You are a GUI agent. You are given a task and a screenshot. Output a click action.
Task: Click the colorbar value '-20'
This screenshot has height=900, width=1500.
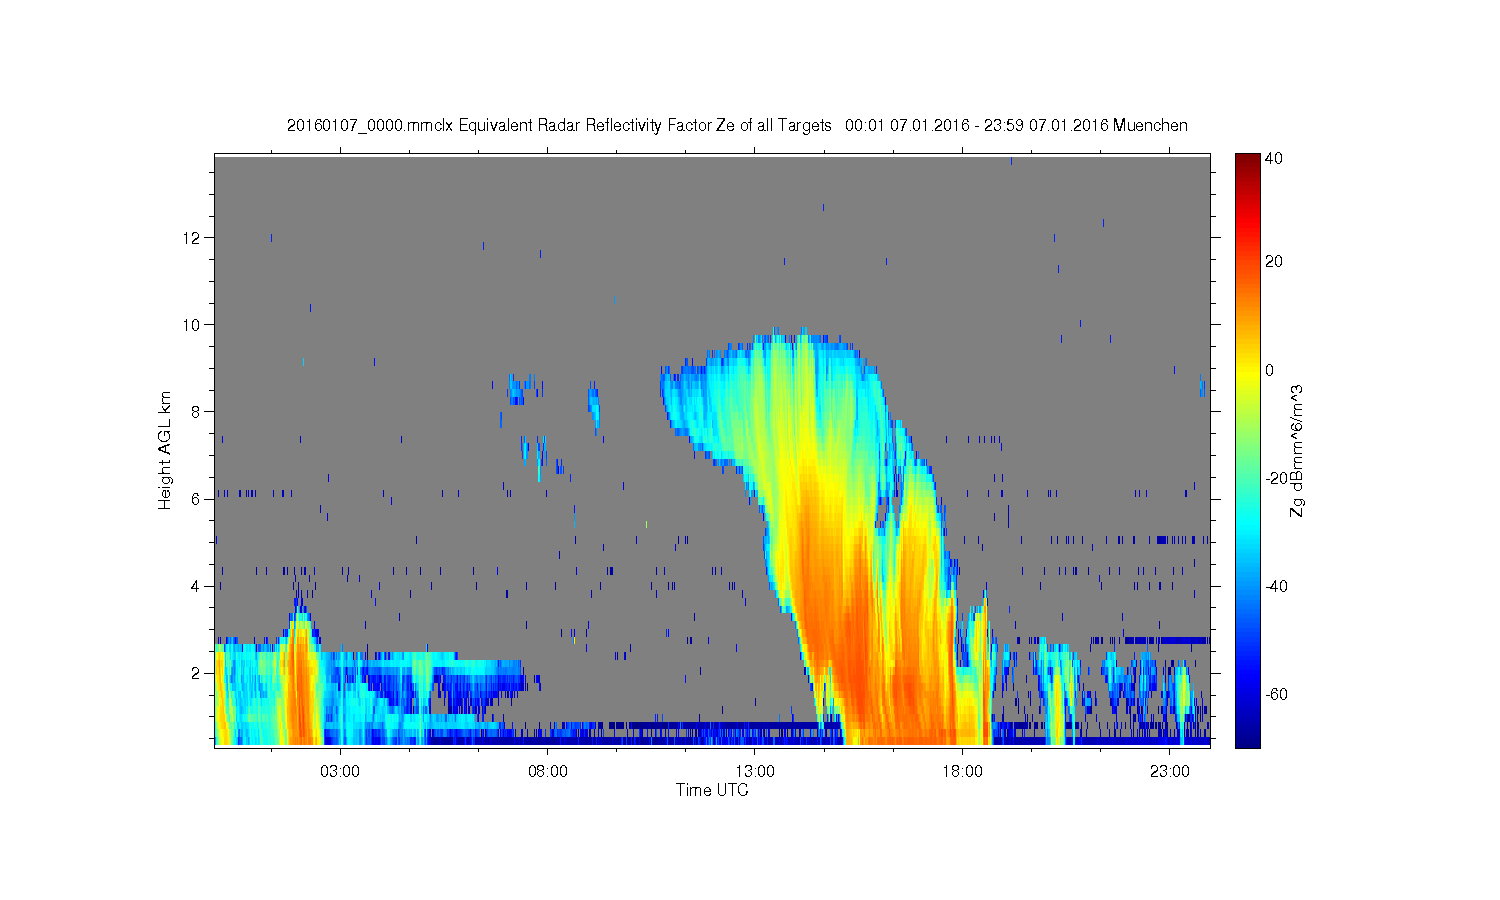point(1276,478)
